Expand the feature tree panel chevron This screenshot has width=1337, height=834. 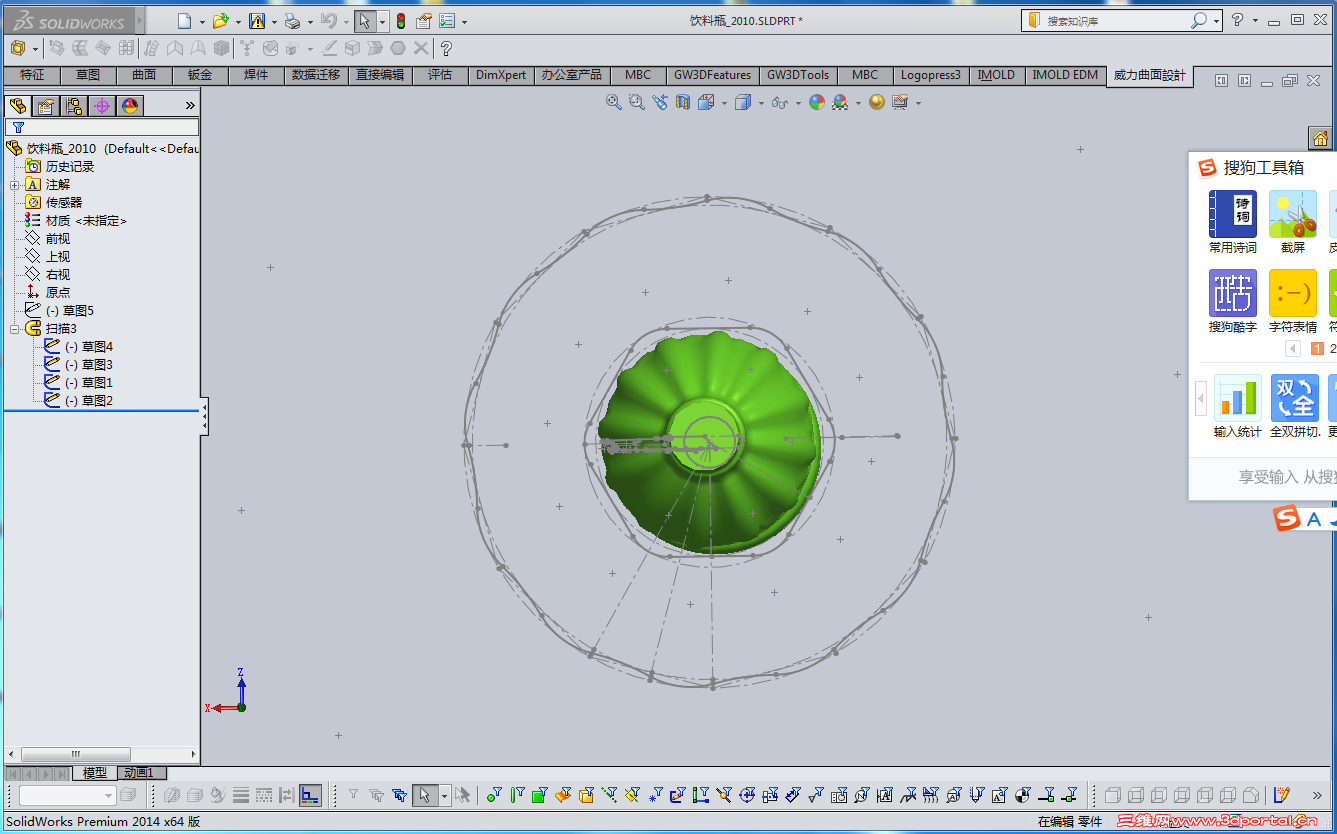pyautogui.click(x=190, y=106)
